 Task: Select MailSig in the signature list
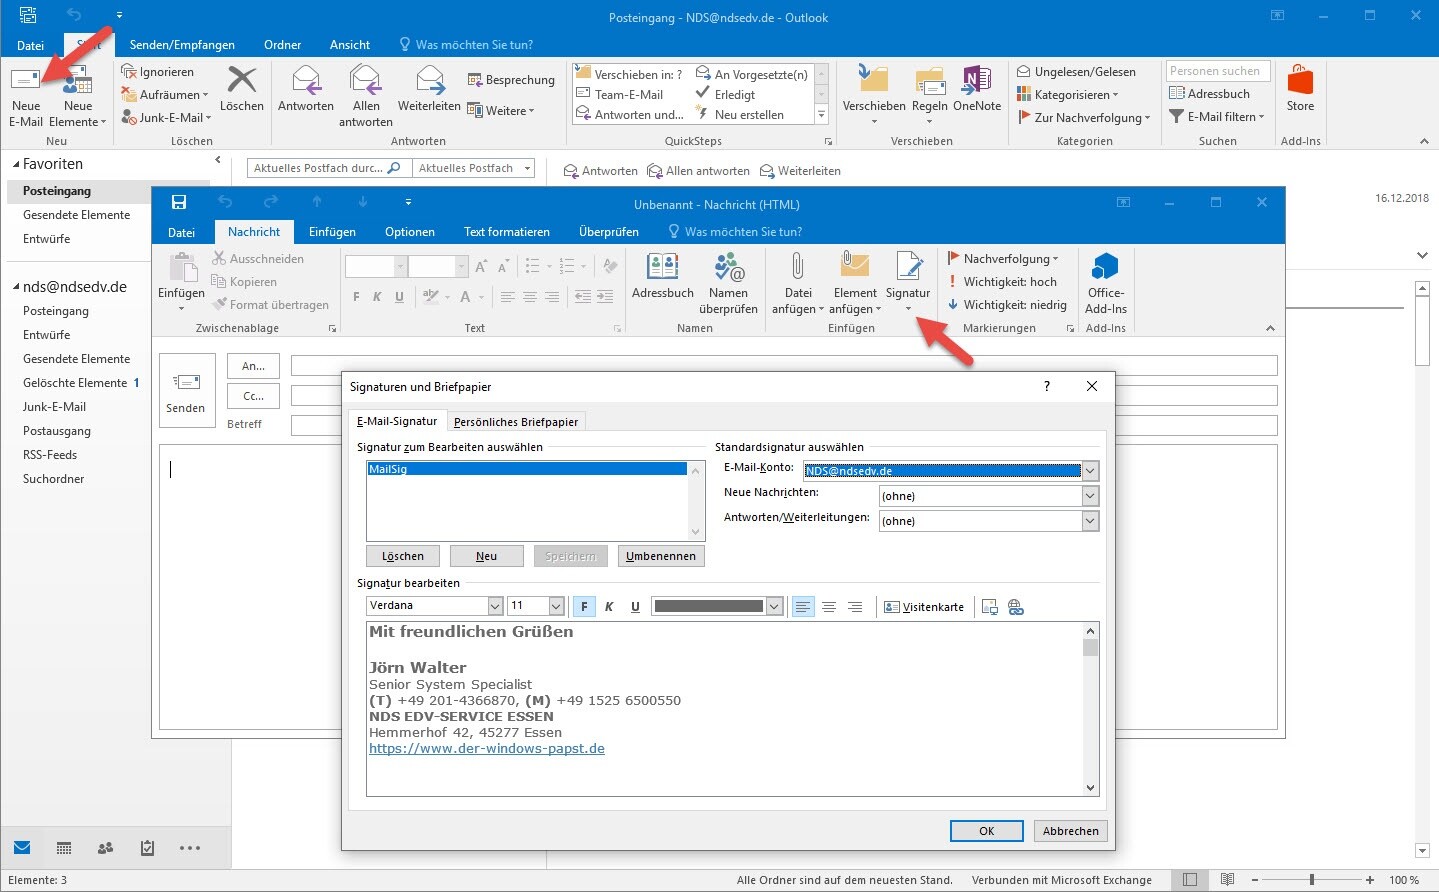point(527,469)
